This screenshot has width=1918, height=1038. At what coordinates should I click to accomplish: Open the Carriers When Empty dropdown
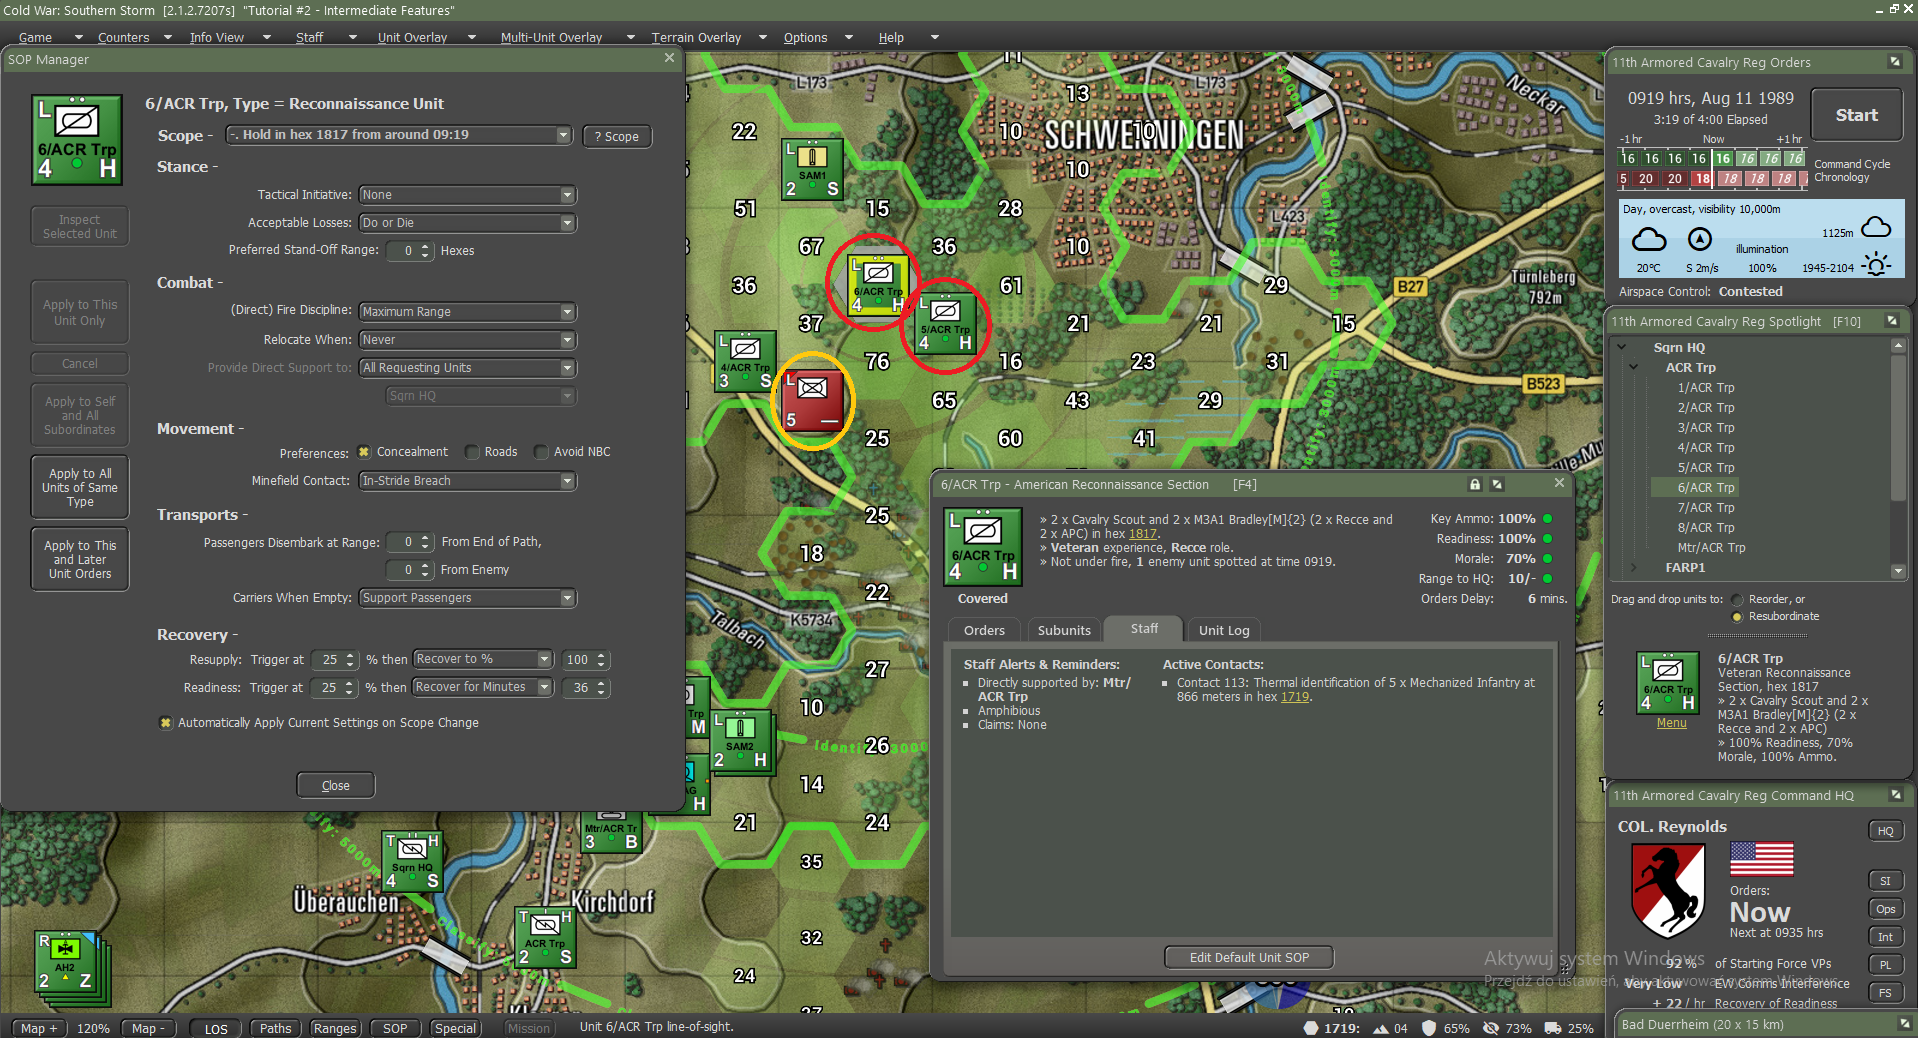point(468,598)
